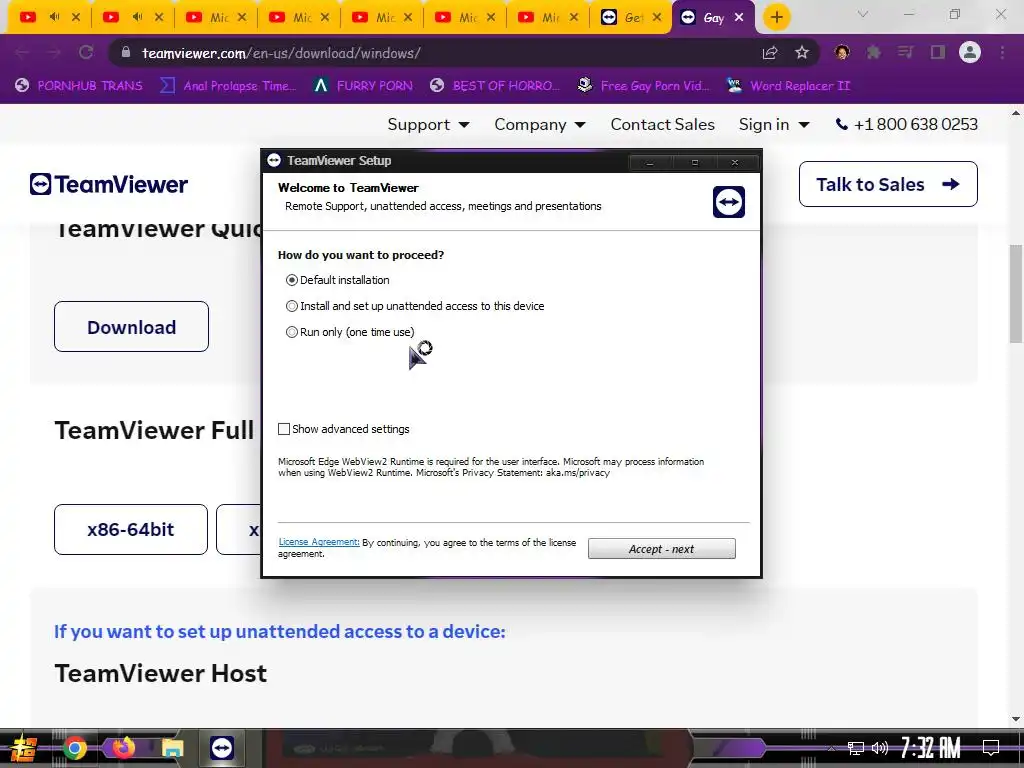Open the Word Replacer II bookmark
Screen dimensions: 1024x768
pos(789,86)
